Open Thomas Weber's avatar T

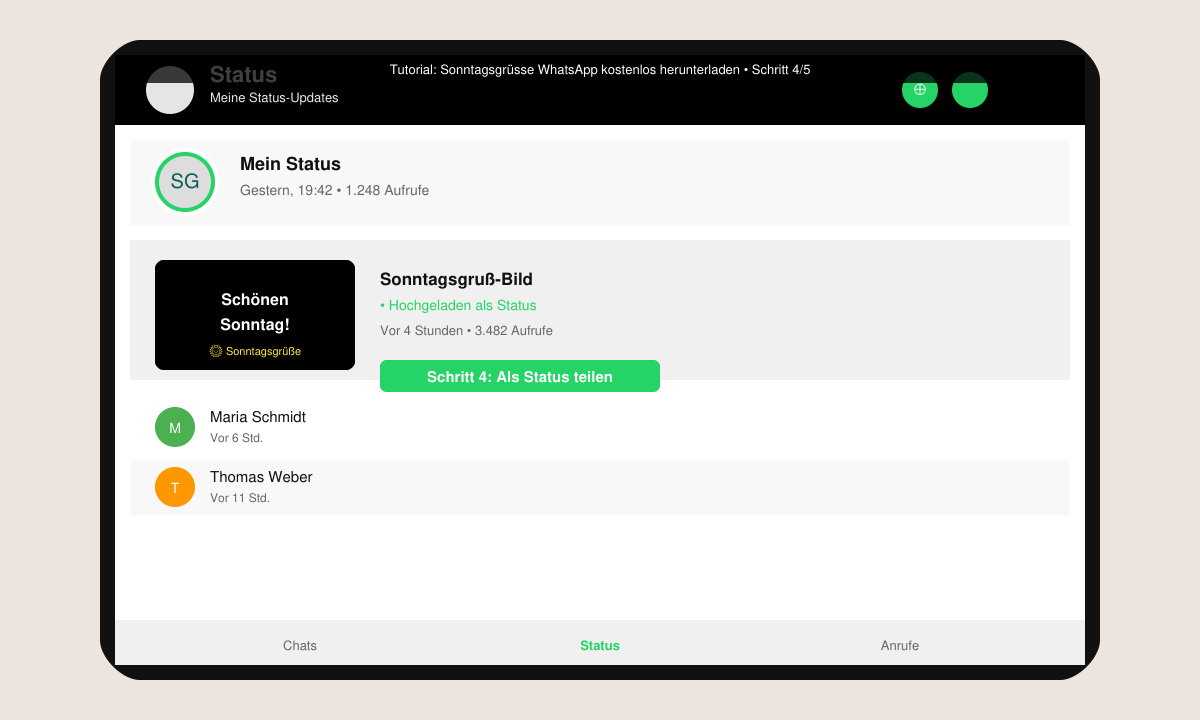(175, 487)
